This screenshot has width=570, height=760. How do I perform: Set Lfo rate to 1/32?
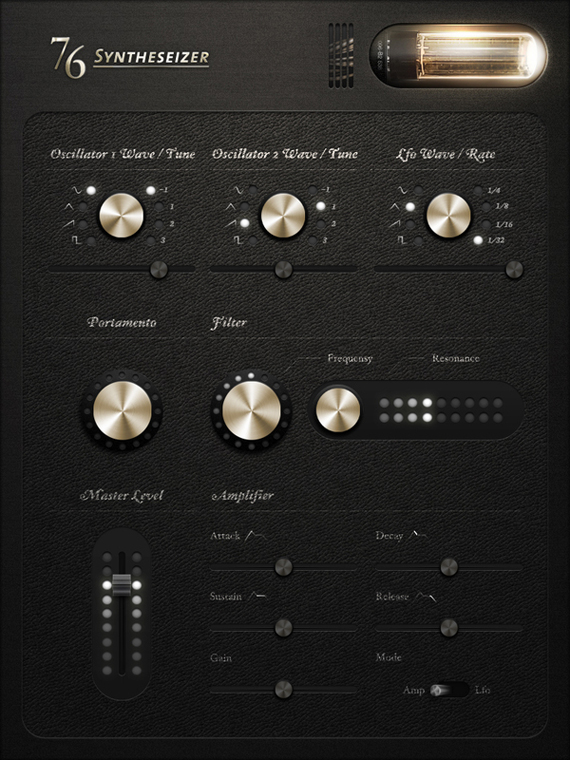tap(478, 240)
